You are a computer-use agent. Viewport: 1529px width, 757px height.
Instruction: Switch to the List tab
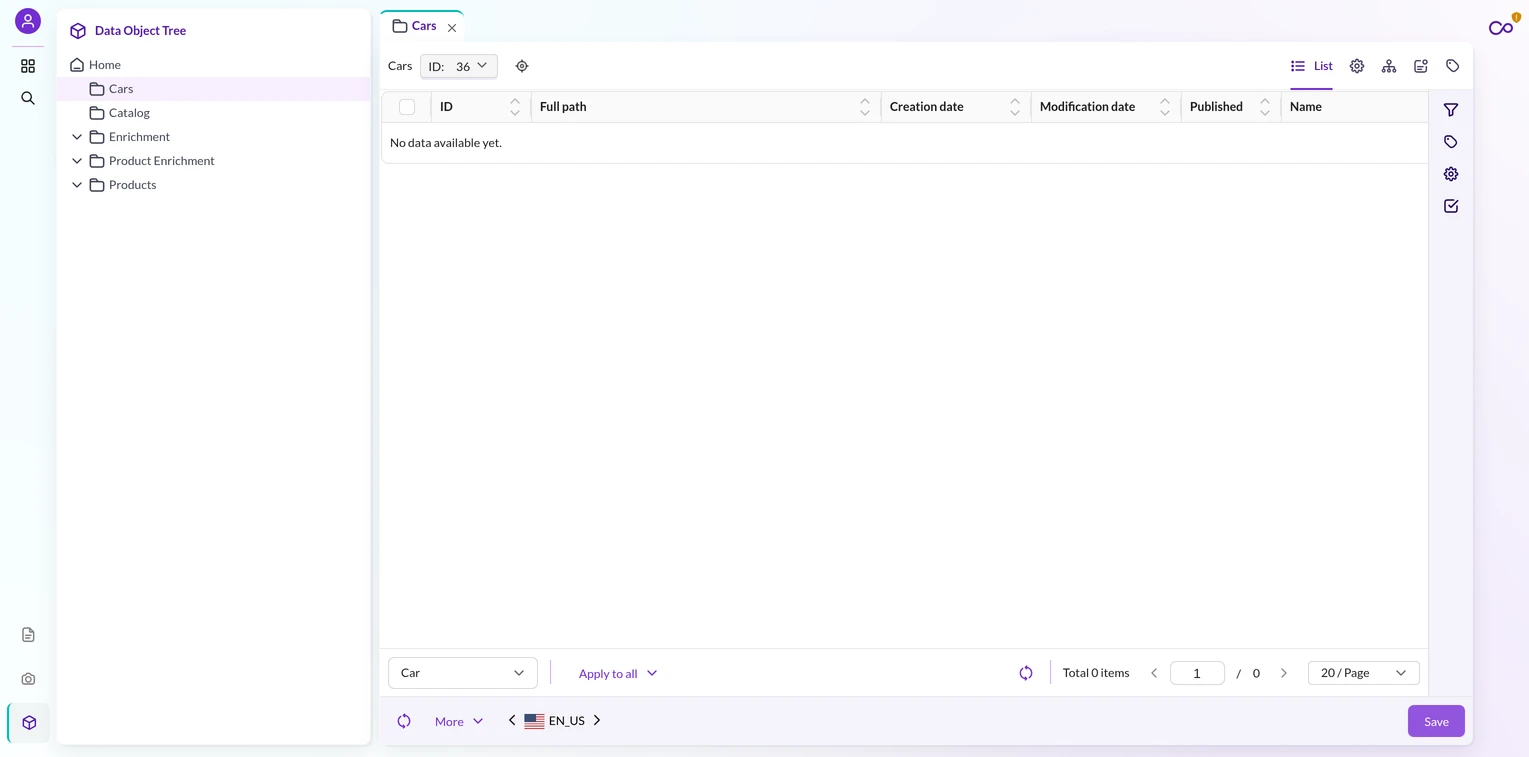[x=1311, y=66]
